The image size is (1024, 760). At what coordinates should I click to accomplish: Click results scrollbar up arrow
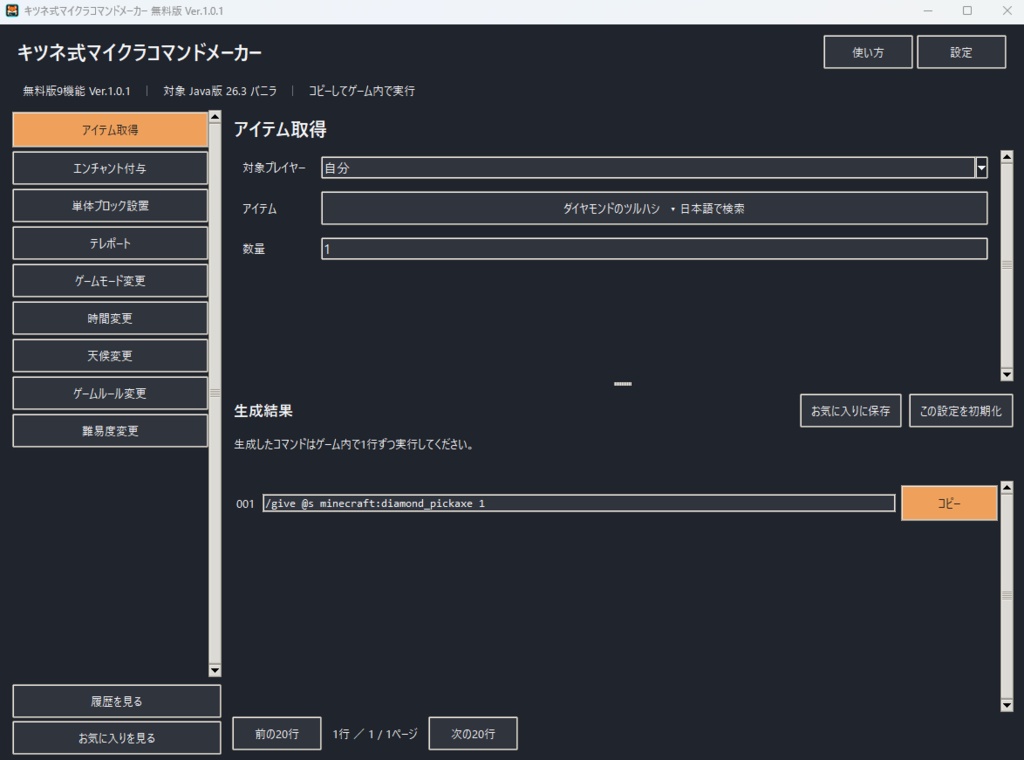(1007, 487)
